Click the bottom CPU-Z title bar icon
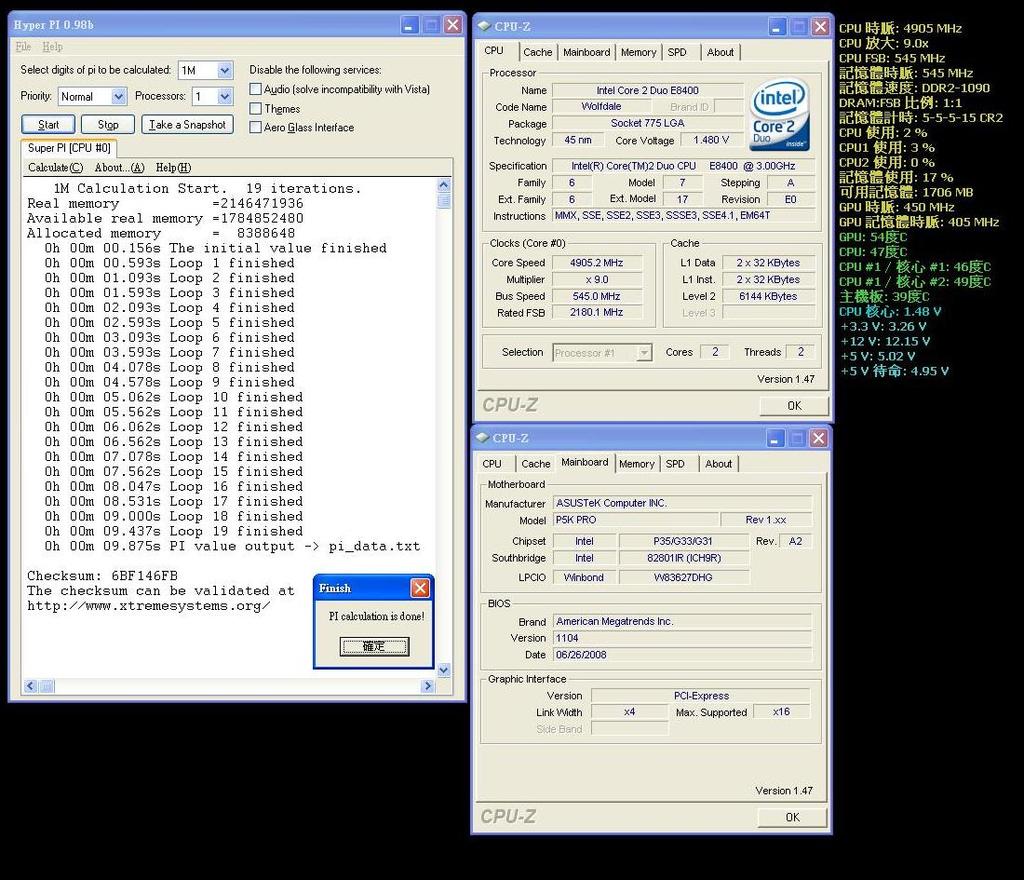Viewport: 1024px width, 880px height. pyautogui.click(x=483, y=437)
